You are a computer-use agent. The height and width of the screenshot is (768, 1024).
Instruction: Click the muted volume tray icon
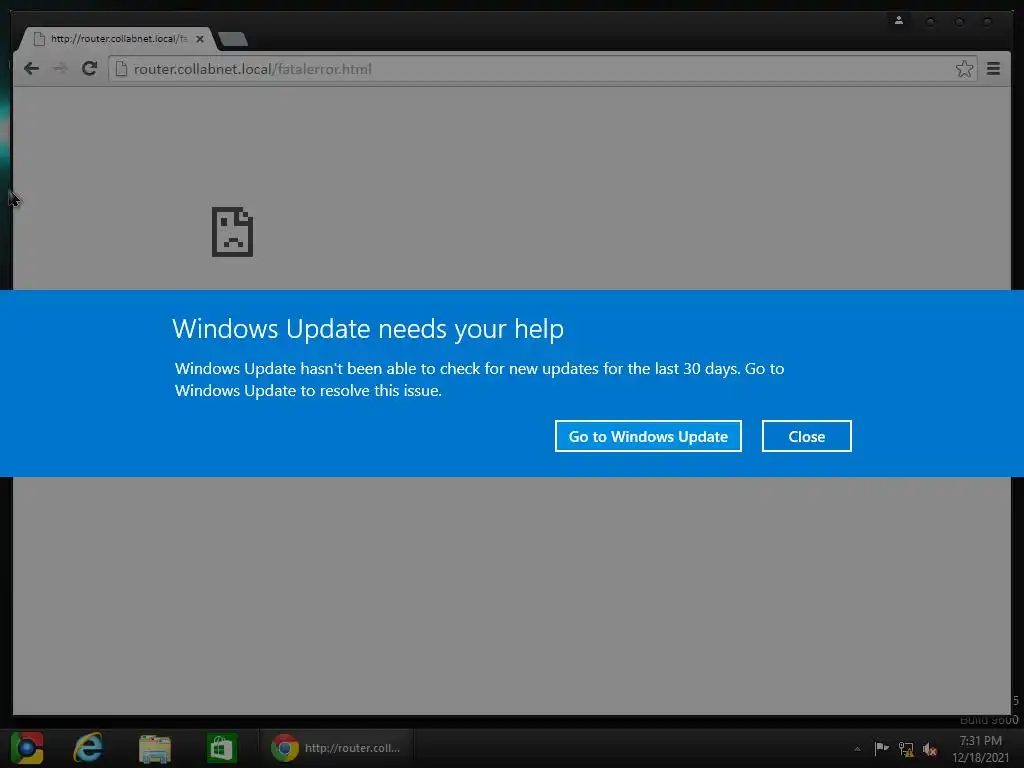tap(930, 749)
